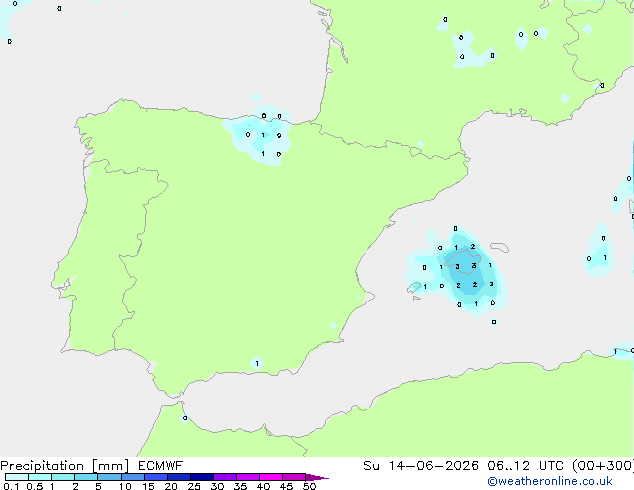Select the 30–35 mm purple legend swatch
The height and width of the screenshot is (490, 634).
(225, 477)
